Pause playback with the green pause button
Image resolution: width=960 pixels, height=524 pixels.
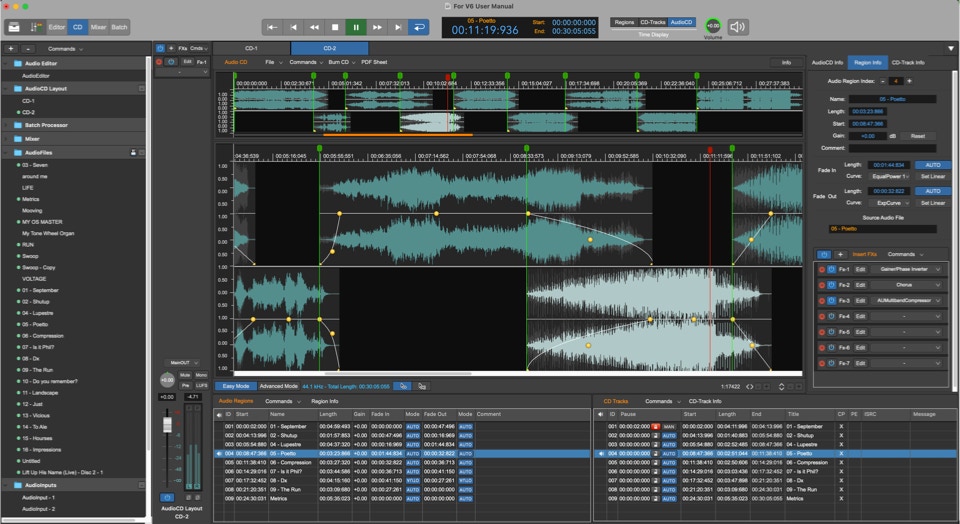tap(356, 27)
